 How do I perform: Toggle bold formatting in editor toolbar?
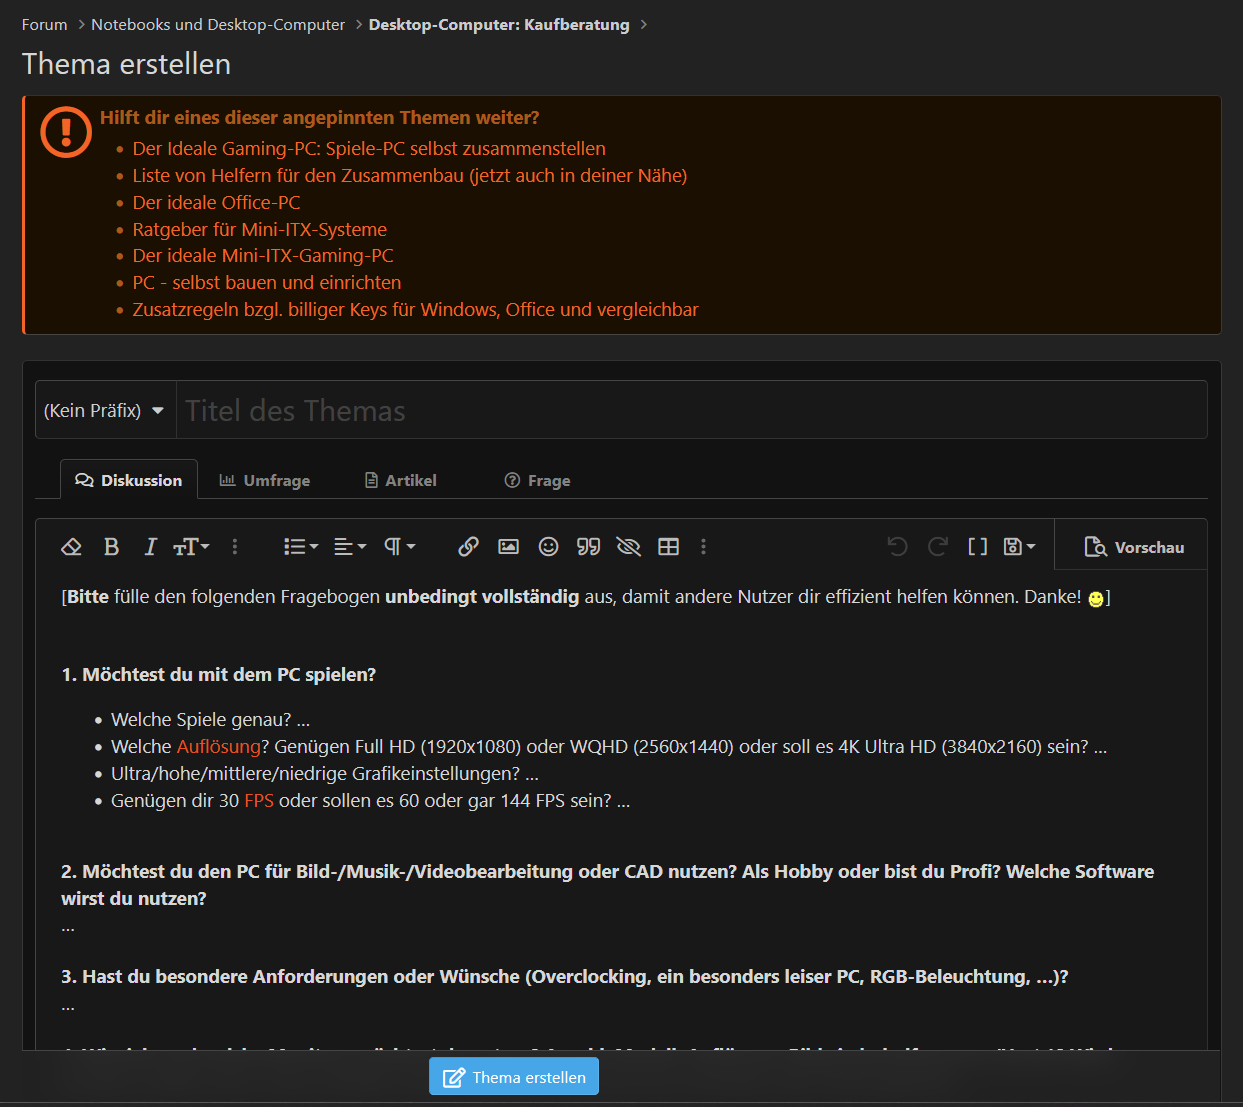pyautogui.click(x=111, y=547)
